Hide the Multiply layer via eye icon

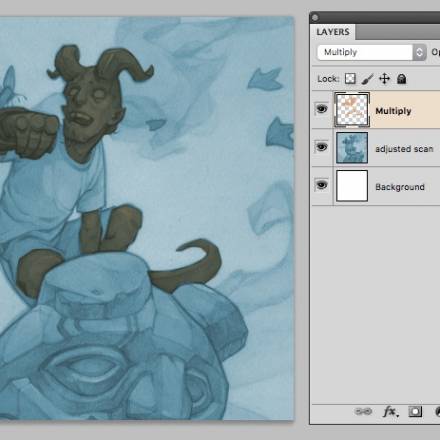point(322,109)
